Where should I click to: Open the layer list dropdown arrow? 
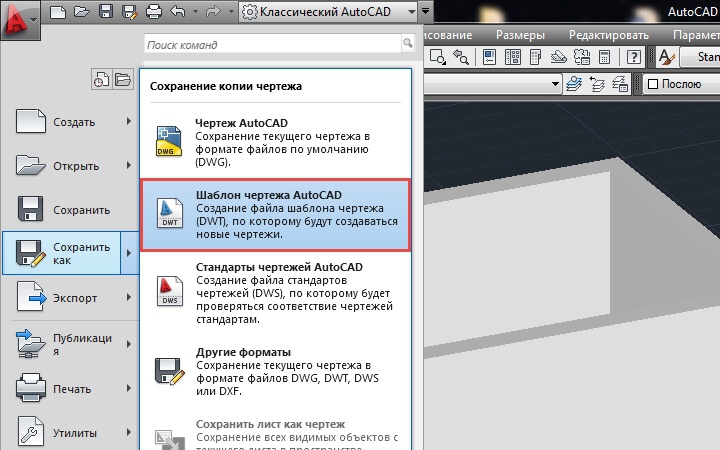click(x=555, y=84)
